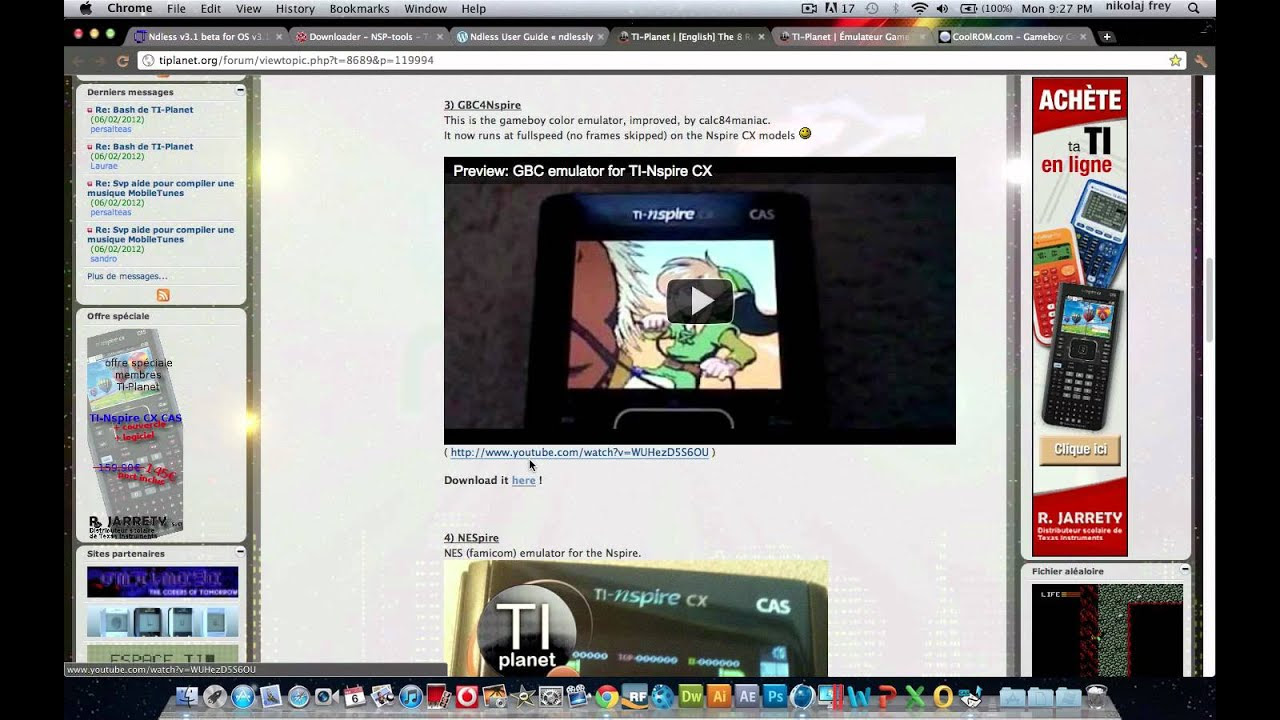The width and height of the screenshot is (1280, 720).
Task: Launch Dreamweaver from the dock
Action: coord(691,697)
